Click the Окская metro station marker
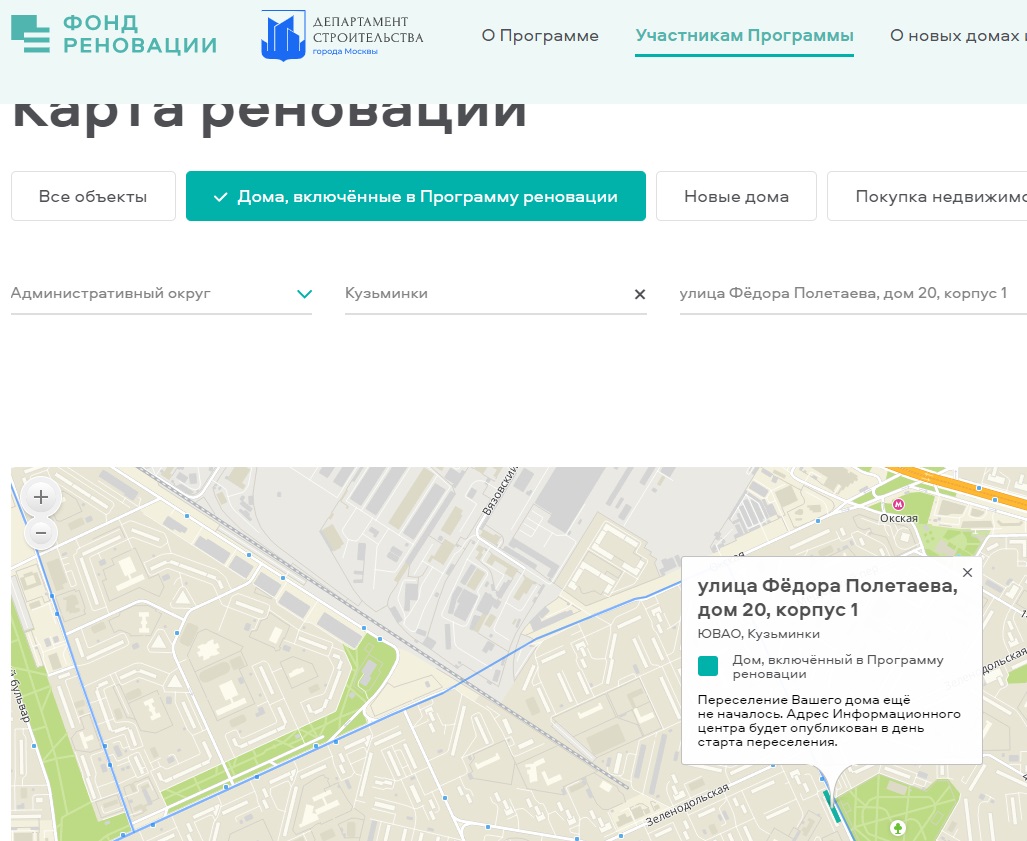Viewport: 1027px width, 841px height. tap(899, 504)
